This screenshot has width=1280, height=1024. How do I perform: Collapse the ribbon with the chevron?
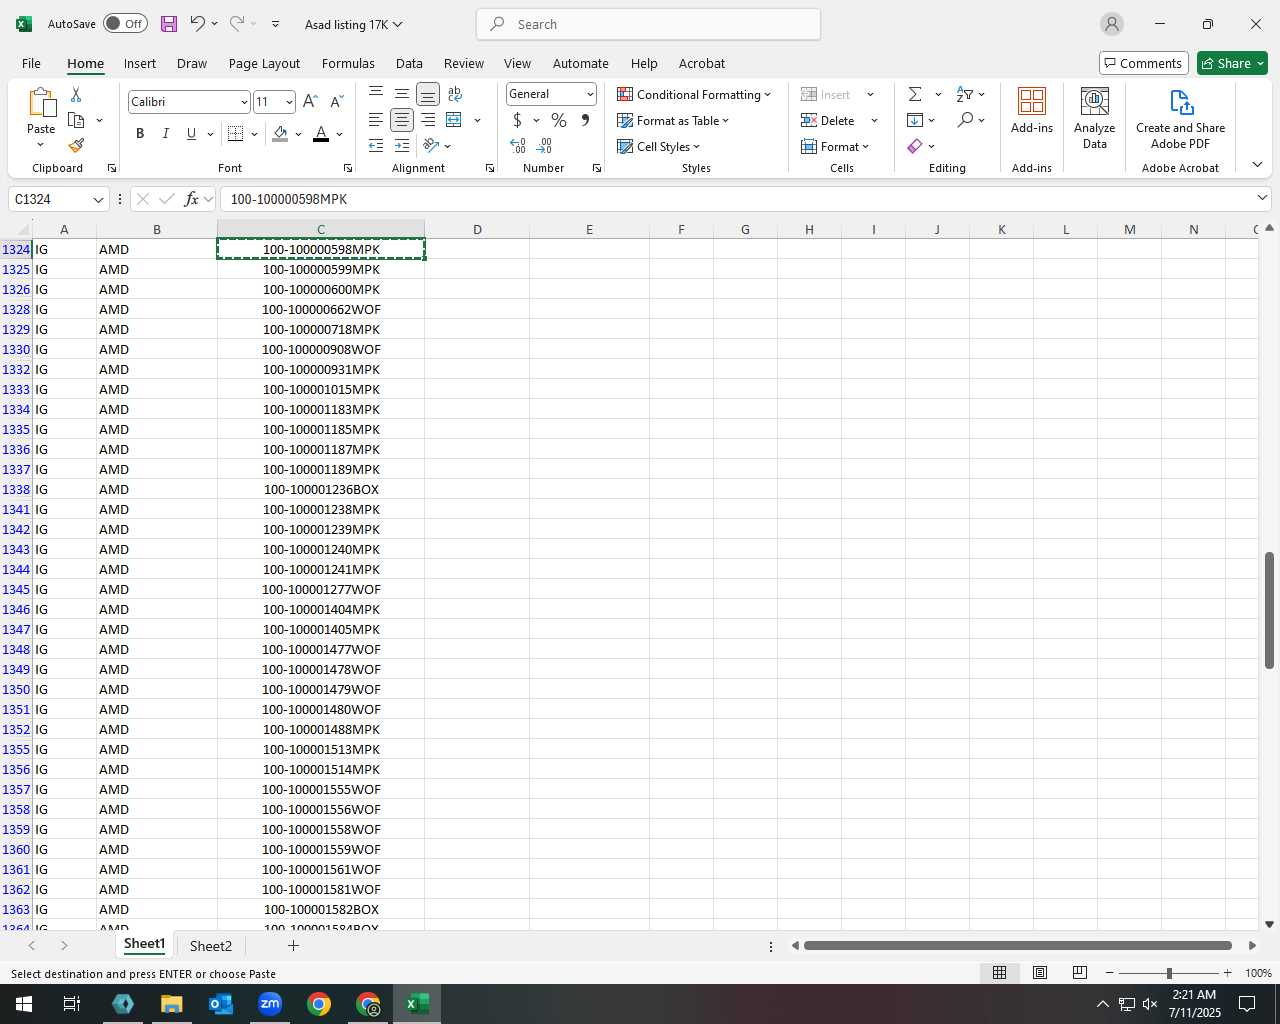pos(1257,164)
